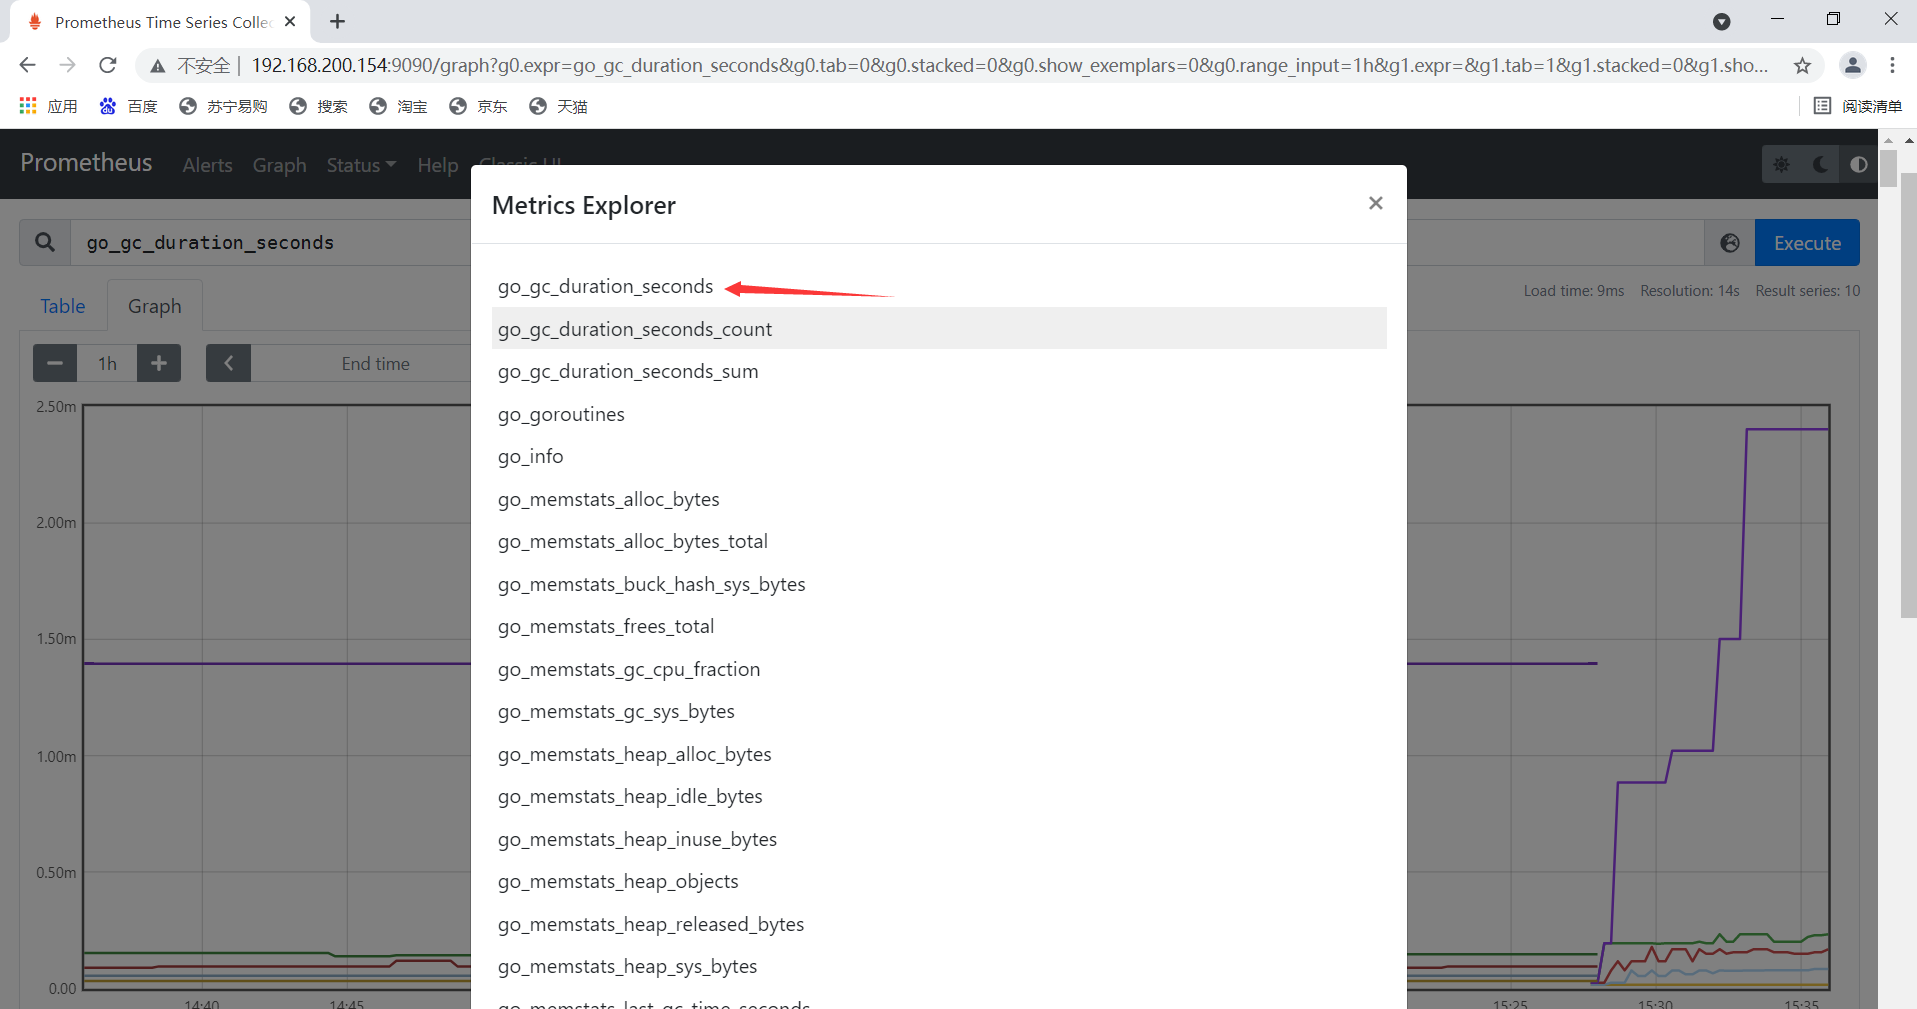Select go_info metric
This screenshot has height=1009, width=1917.
939,457
